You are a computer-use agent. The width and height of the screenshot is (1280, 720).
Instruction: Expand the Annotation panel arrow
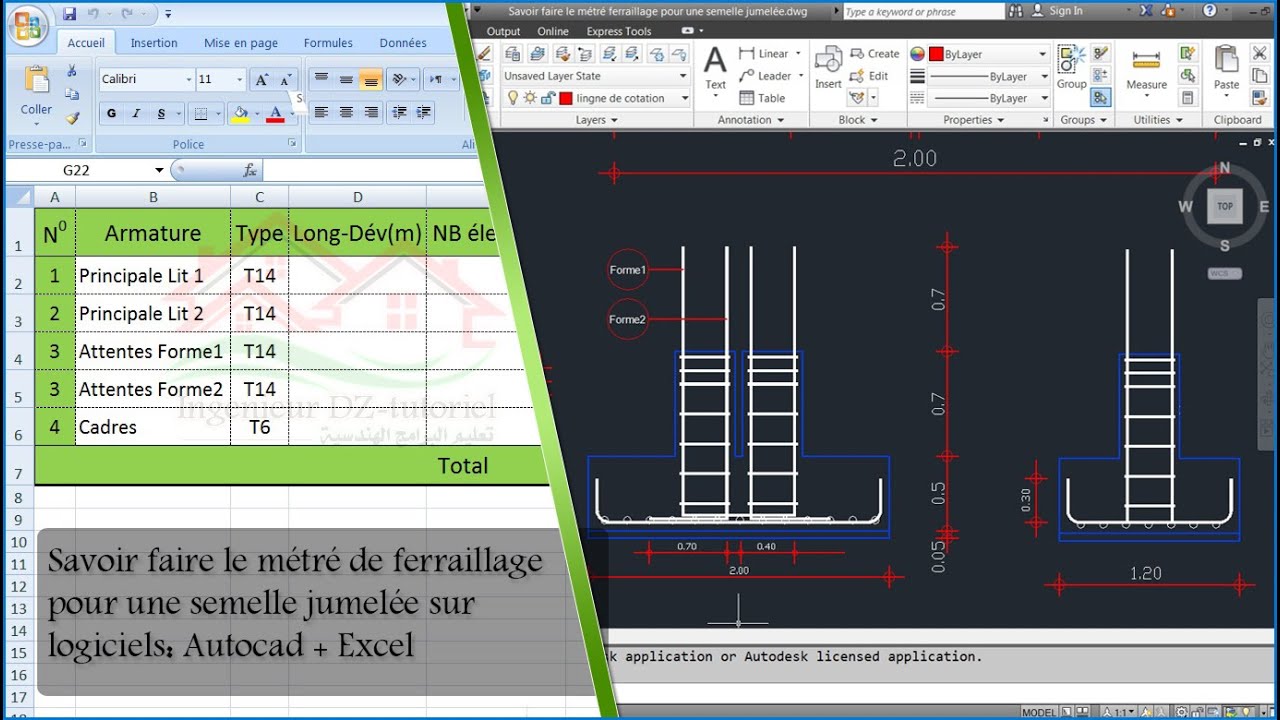779,120
